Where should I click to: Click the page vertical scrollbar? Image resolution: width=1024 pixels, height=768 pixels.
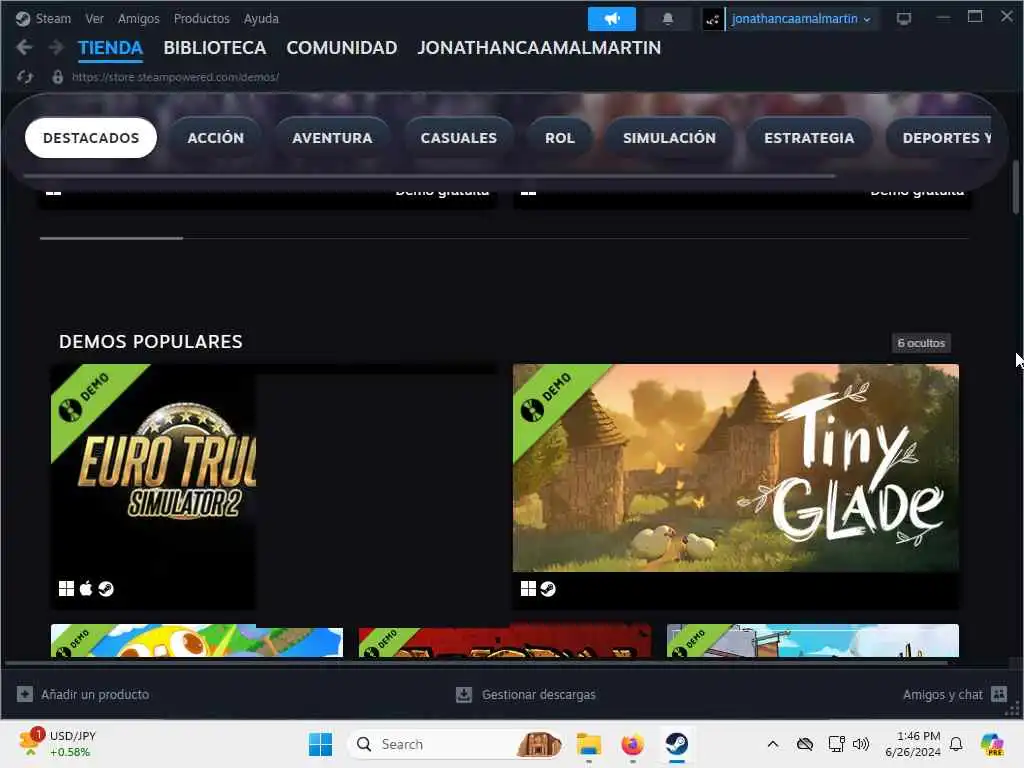1016,187
